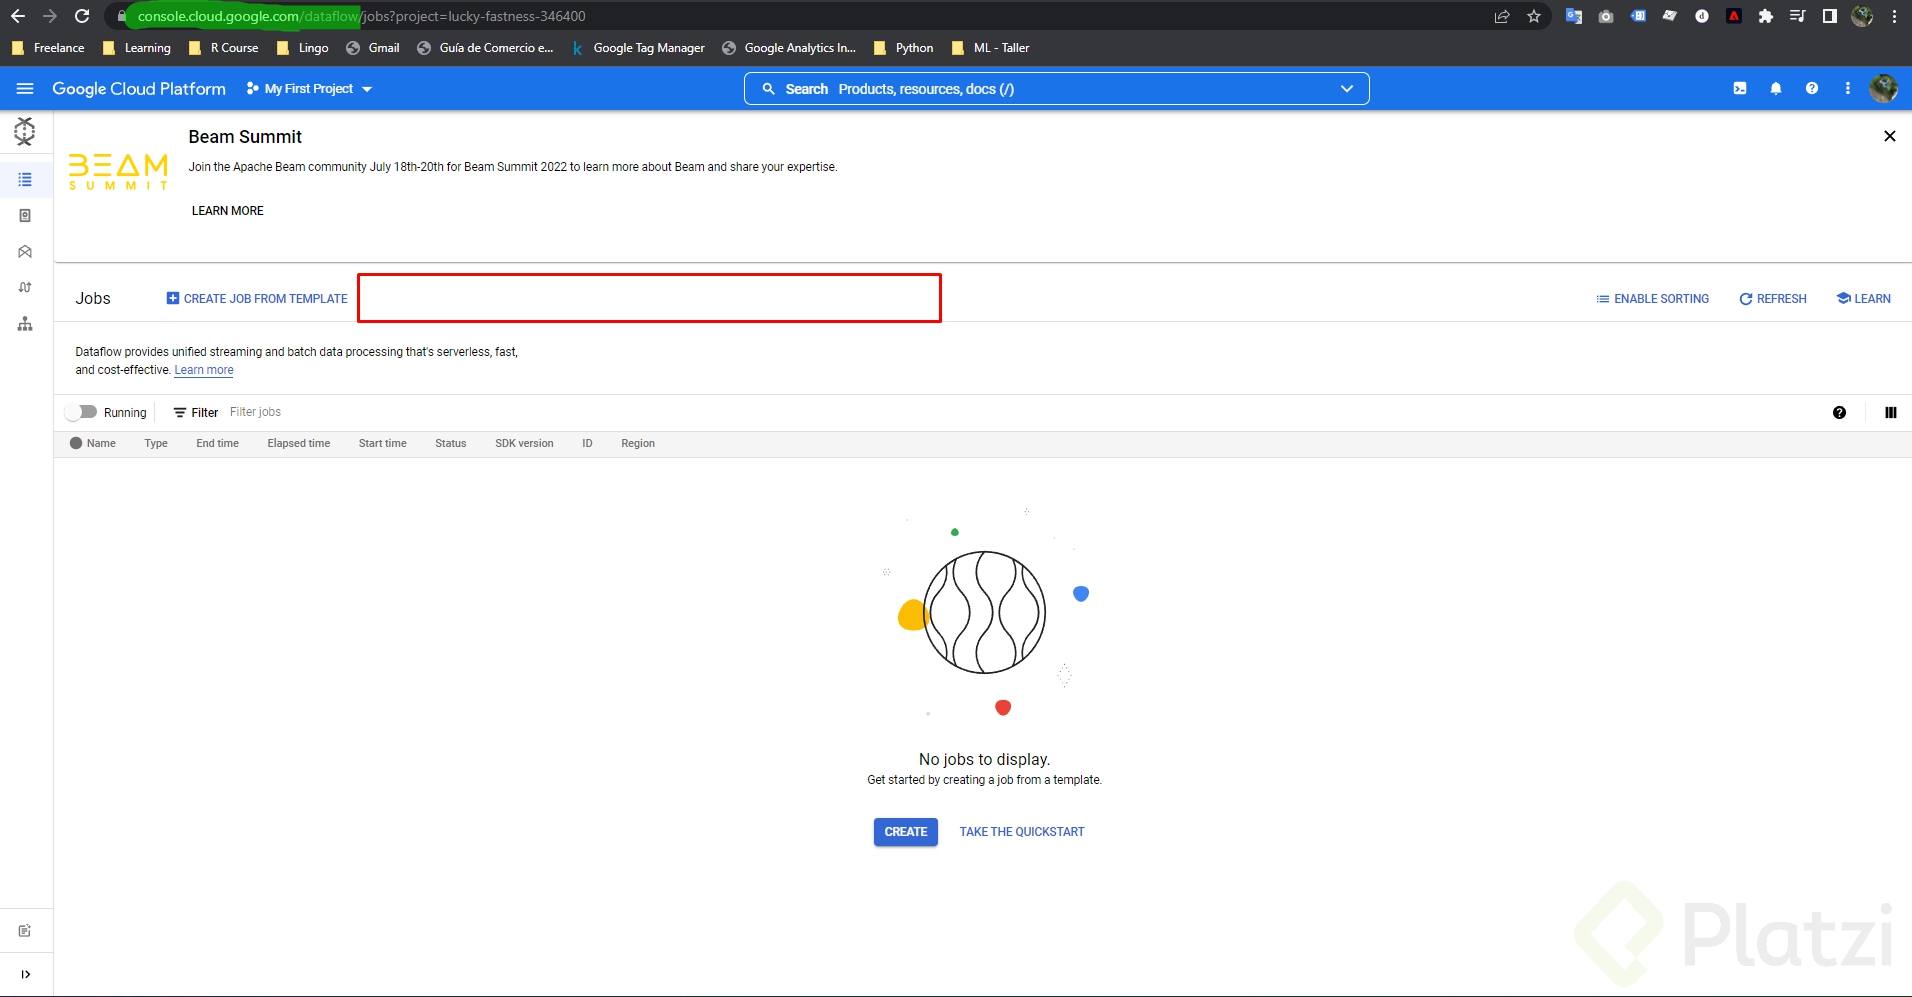Click Enable Sorting option
Viewport: 1912px width, 997px height.
[1652, 299]
